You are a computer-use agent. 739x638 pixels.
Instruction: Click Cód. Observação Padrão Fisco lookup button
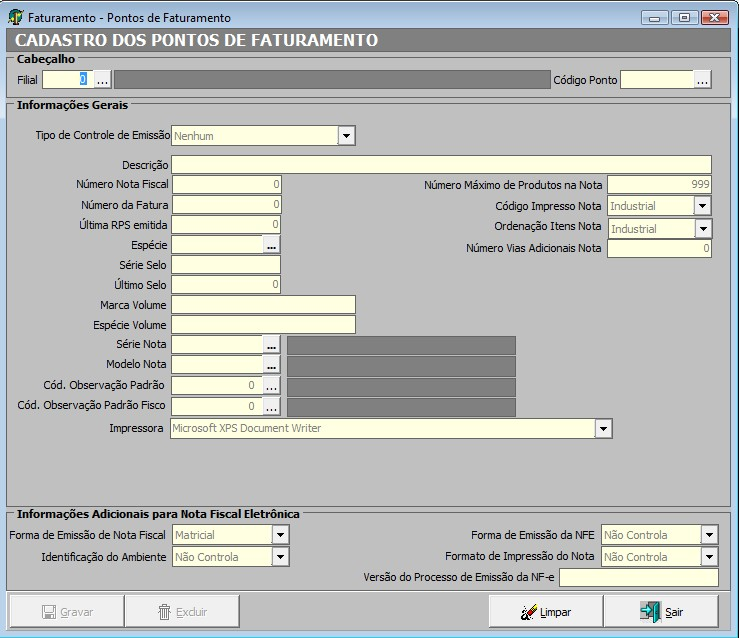tap(271, 407)
